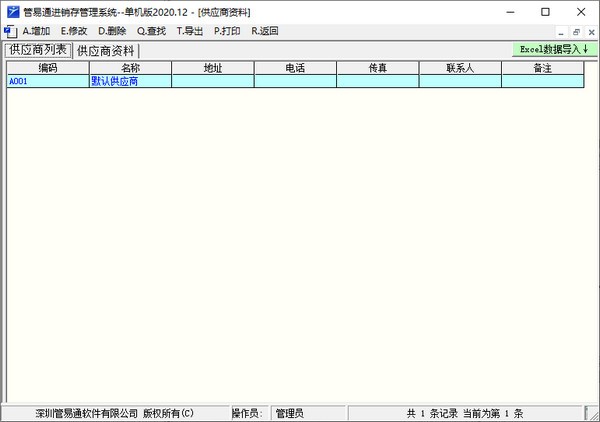Click Q.查找 to search suppliers
600x422 pixels.
(151, 31)
